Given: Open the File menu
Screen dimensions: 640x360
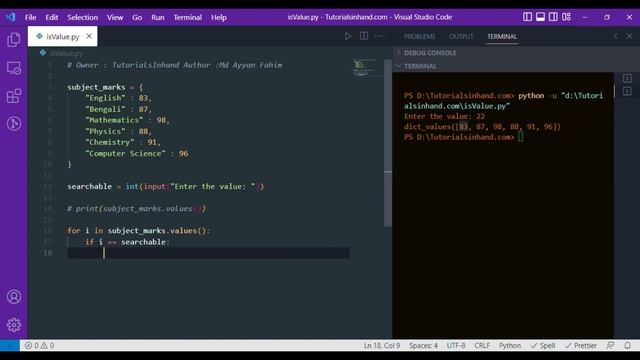Looking at the screenshot, I should [x=31, y=17].
